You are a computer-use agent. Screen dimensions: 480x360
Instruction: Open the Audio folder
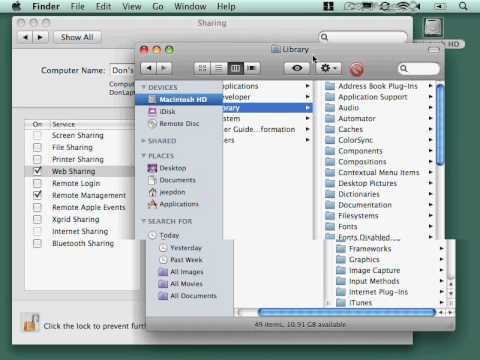[348, 108]
